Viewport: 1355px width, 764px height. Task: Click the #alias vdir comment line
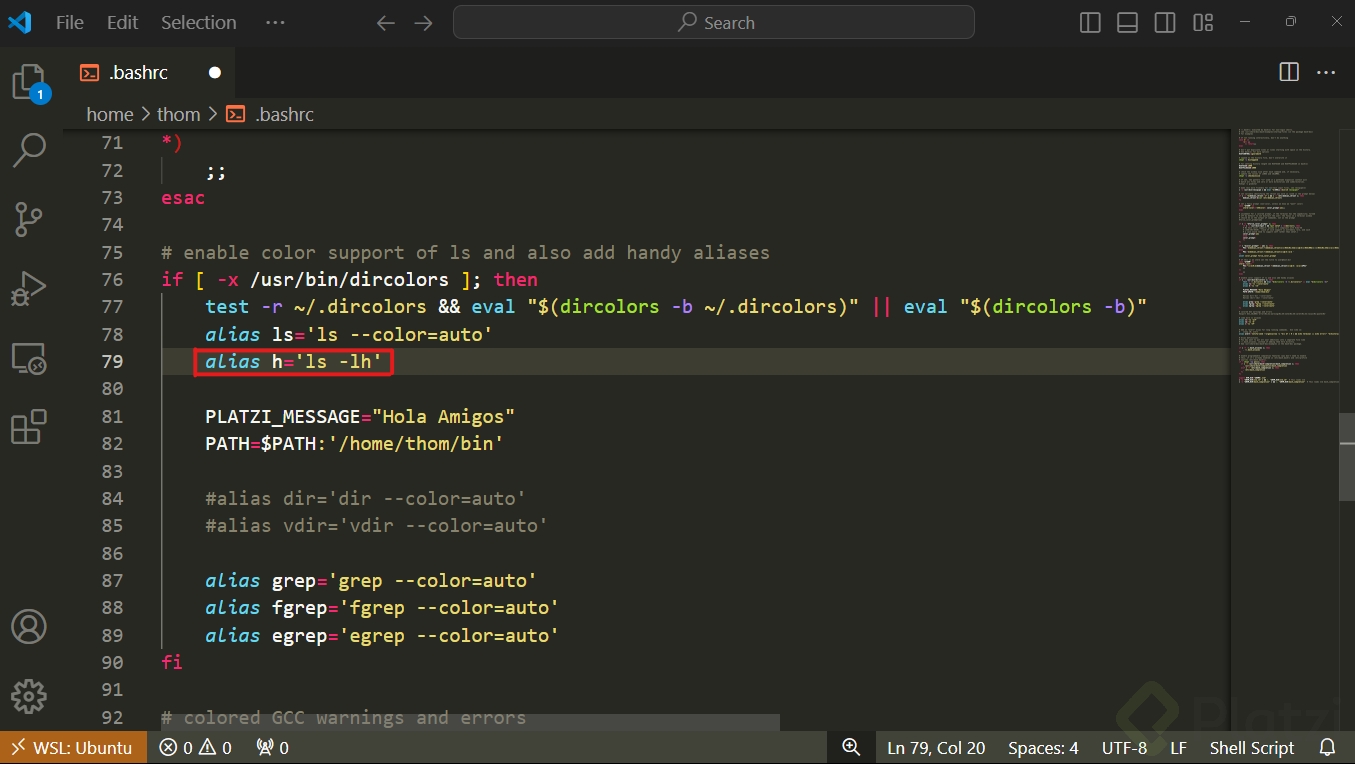coord(377,525)
